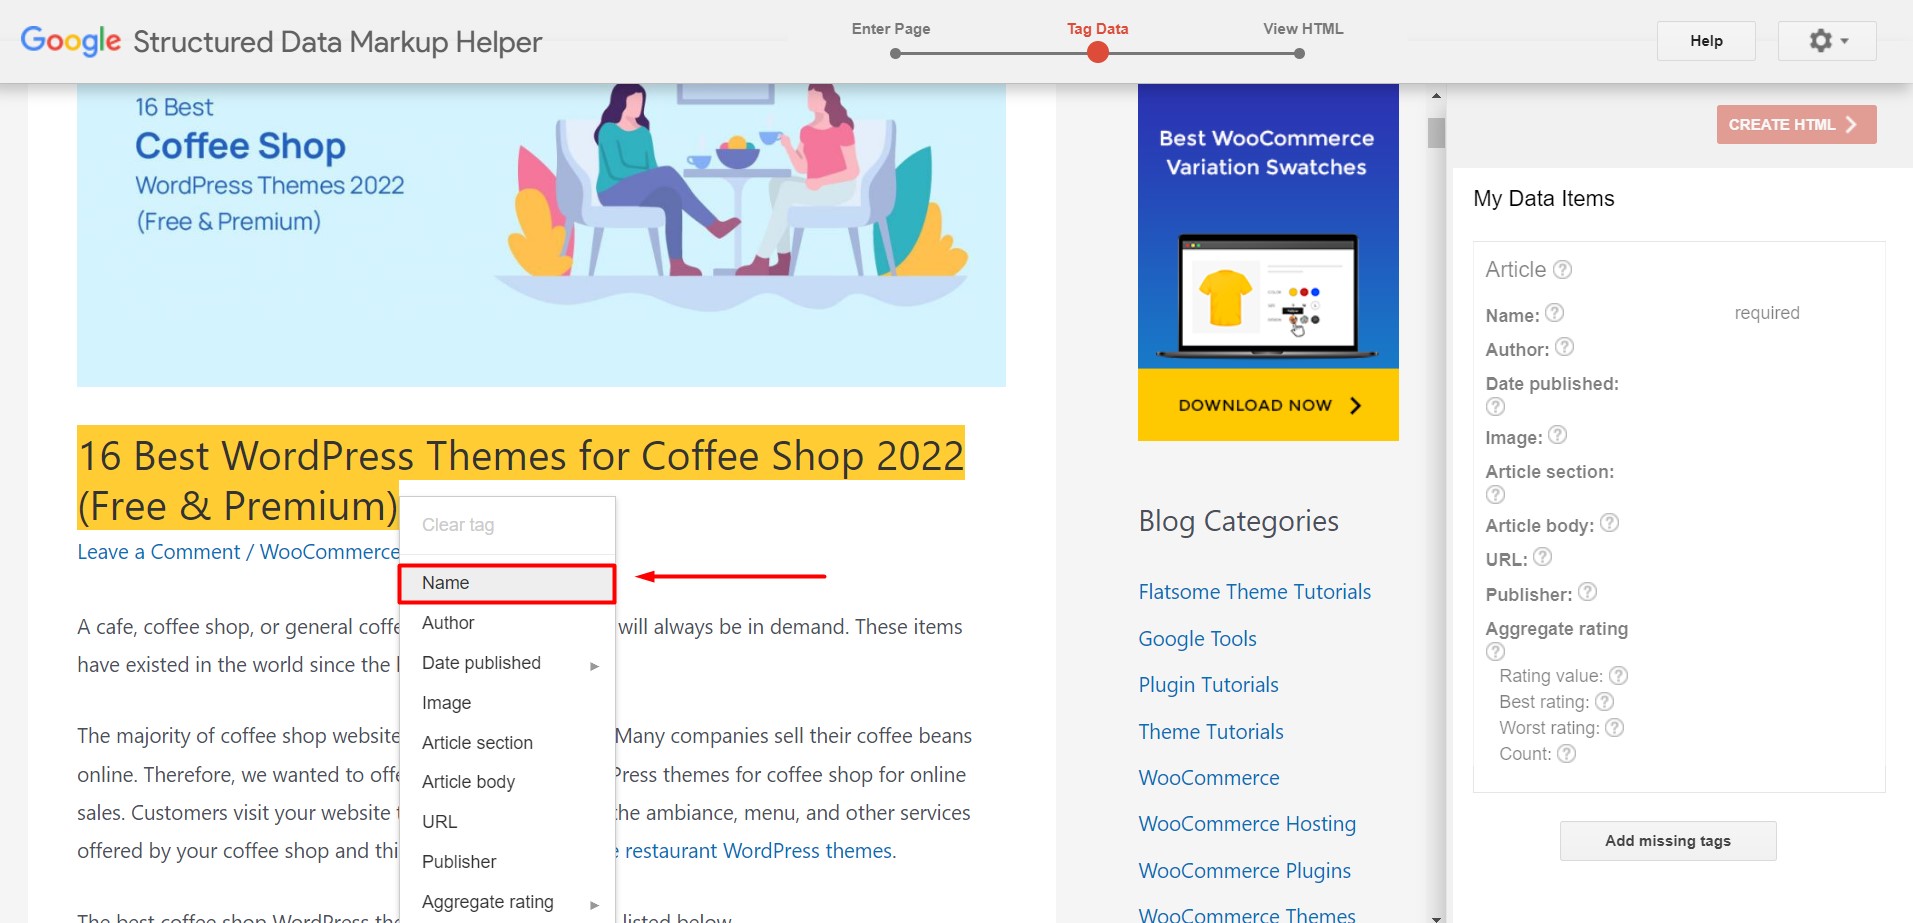Click the Tag Data step marker
Image resolution: width=1913 pixels, height=923 pixels.
pos(1098,52)
